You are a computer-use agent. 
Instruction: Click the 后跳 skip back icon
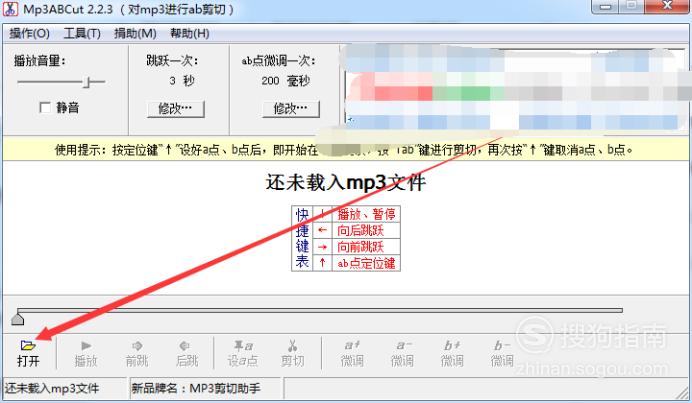[187, 345]
